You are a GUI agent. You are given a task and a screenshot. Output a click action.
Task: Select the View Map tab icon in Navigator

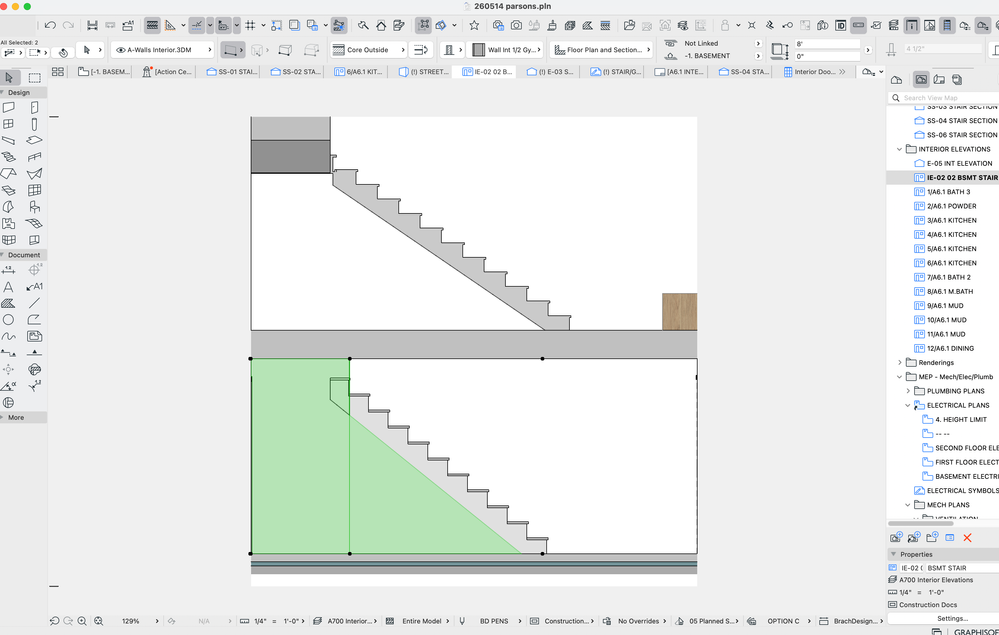coord(921,80)
